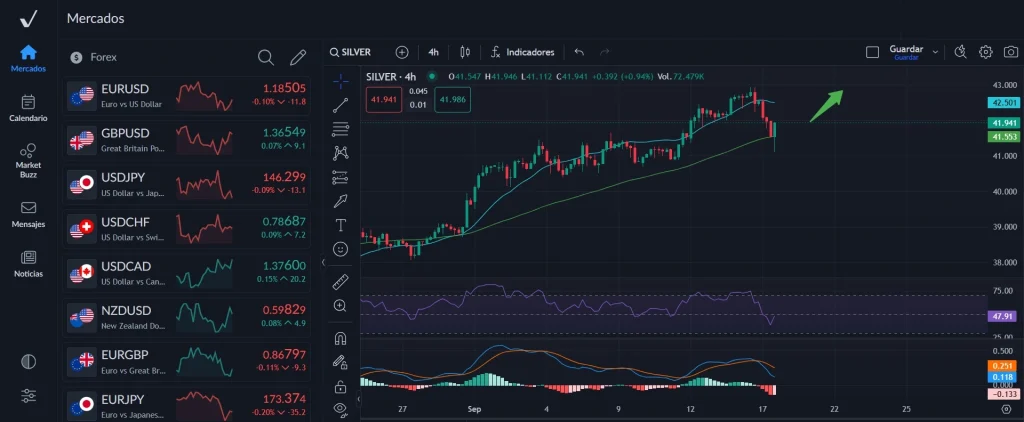1024x422 pixels.
Task: Open the Market Buzz section
Action: (x=28, y=161)
